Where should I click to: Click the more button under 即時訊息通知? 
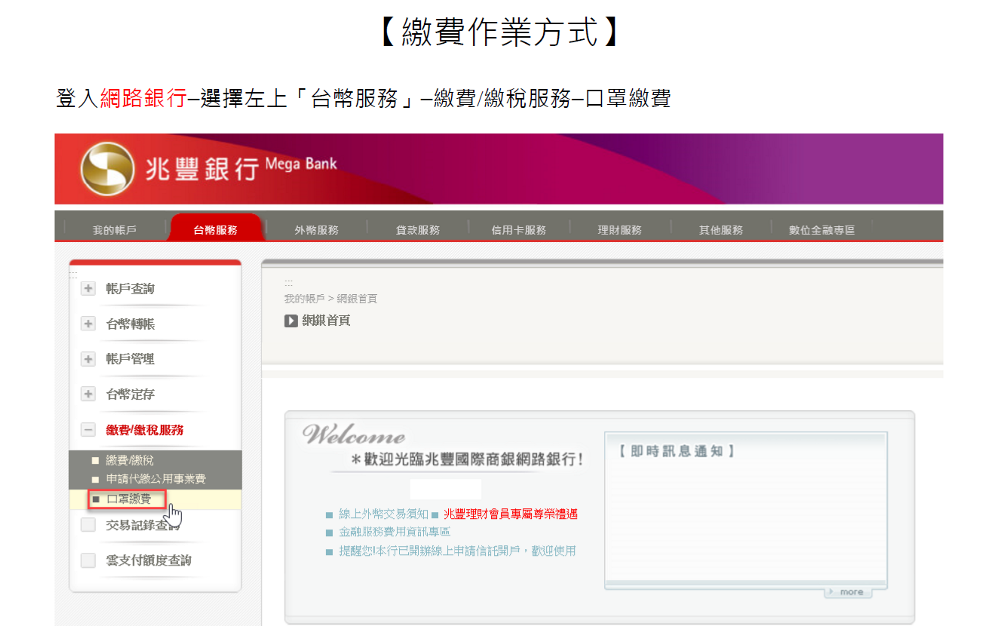click(x=848, y=592)
